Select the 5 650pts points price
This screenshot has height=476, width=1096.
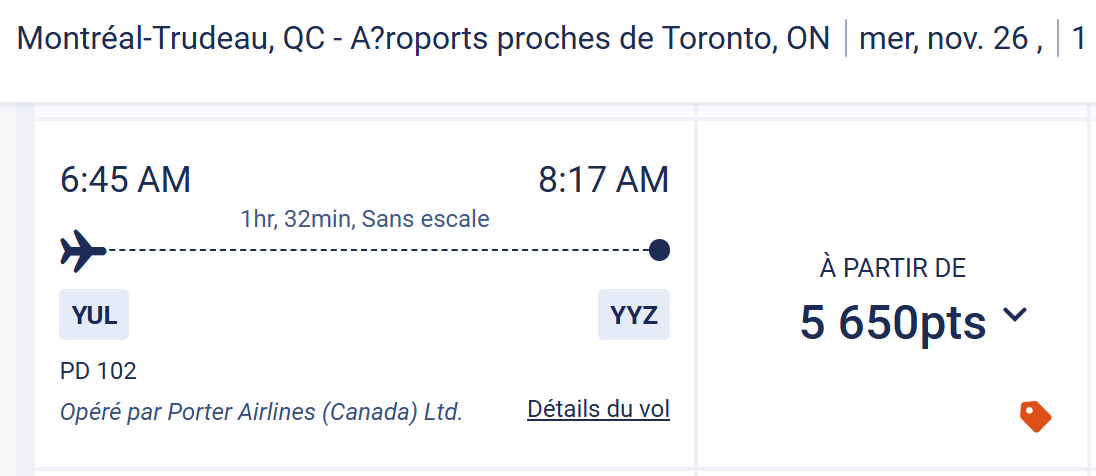892,322
